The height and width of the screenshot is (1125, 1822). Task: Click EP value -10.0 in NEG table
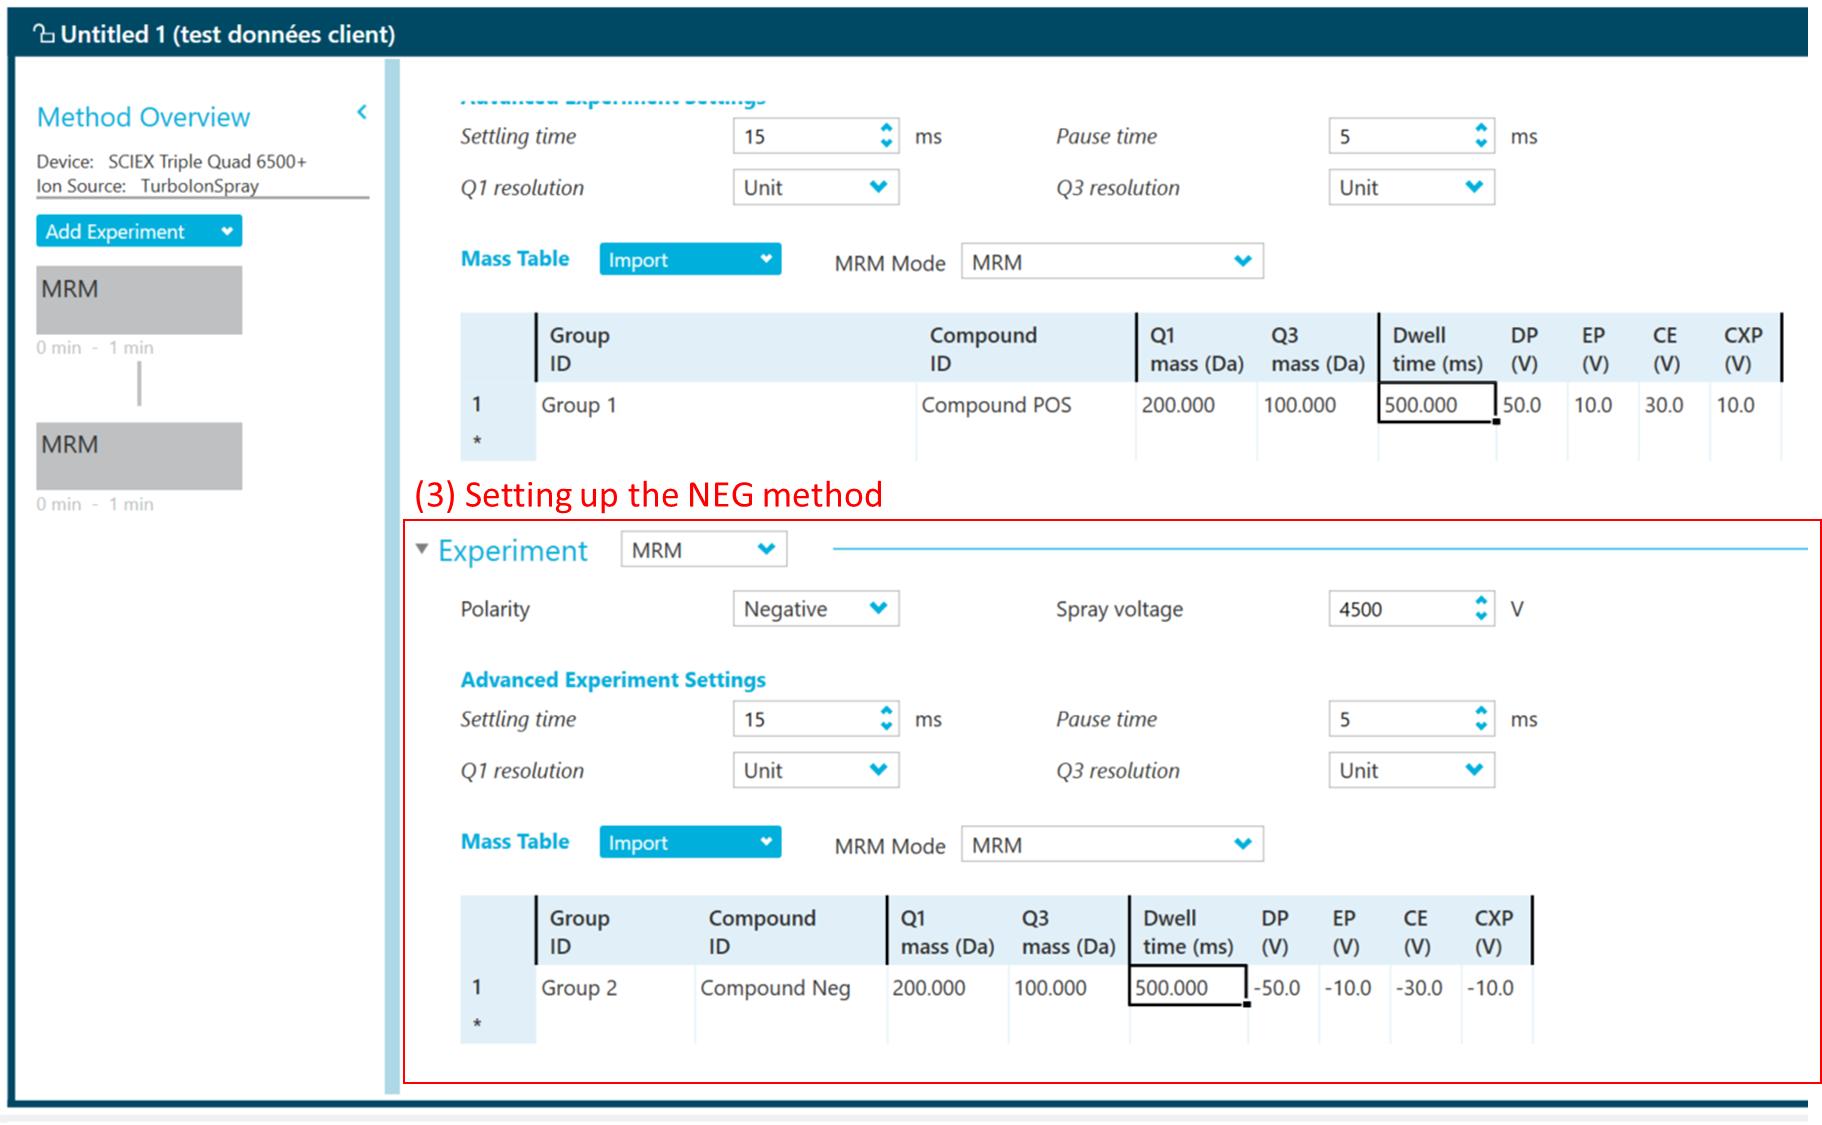click(1354, 988)
